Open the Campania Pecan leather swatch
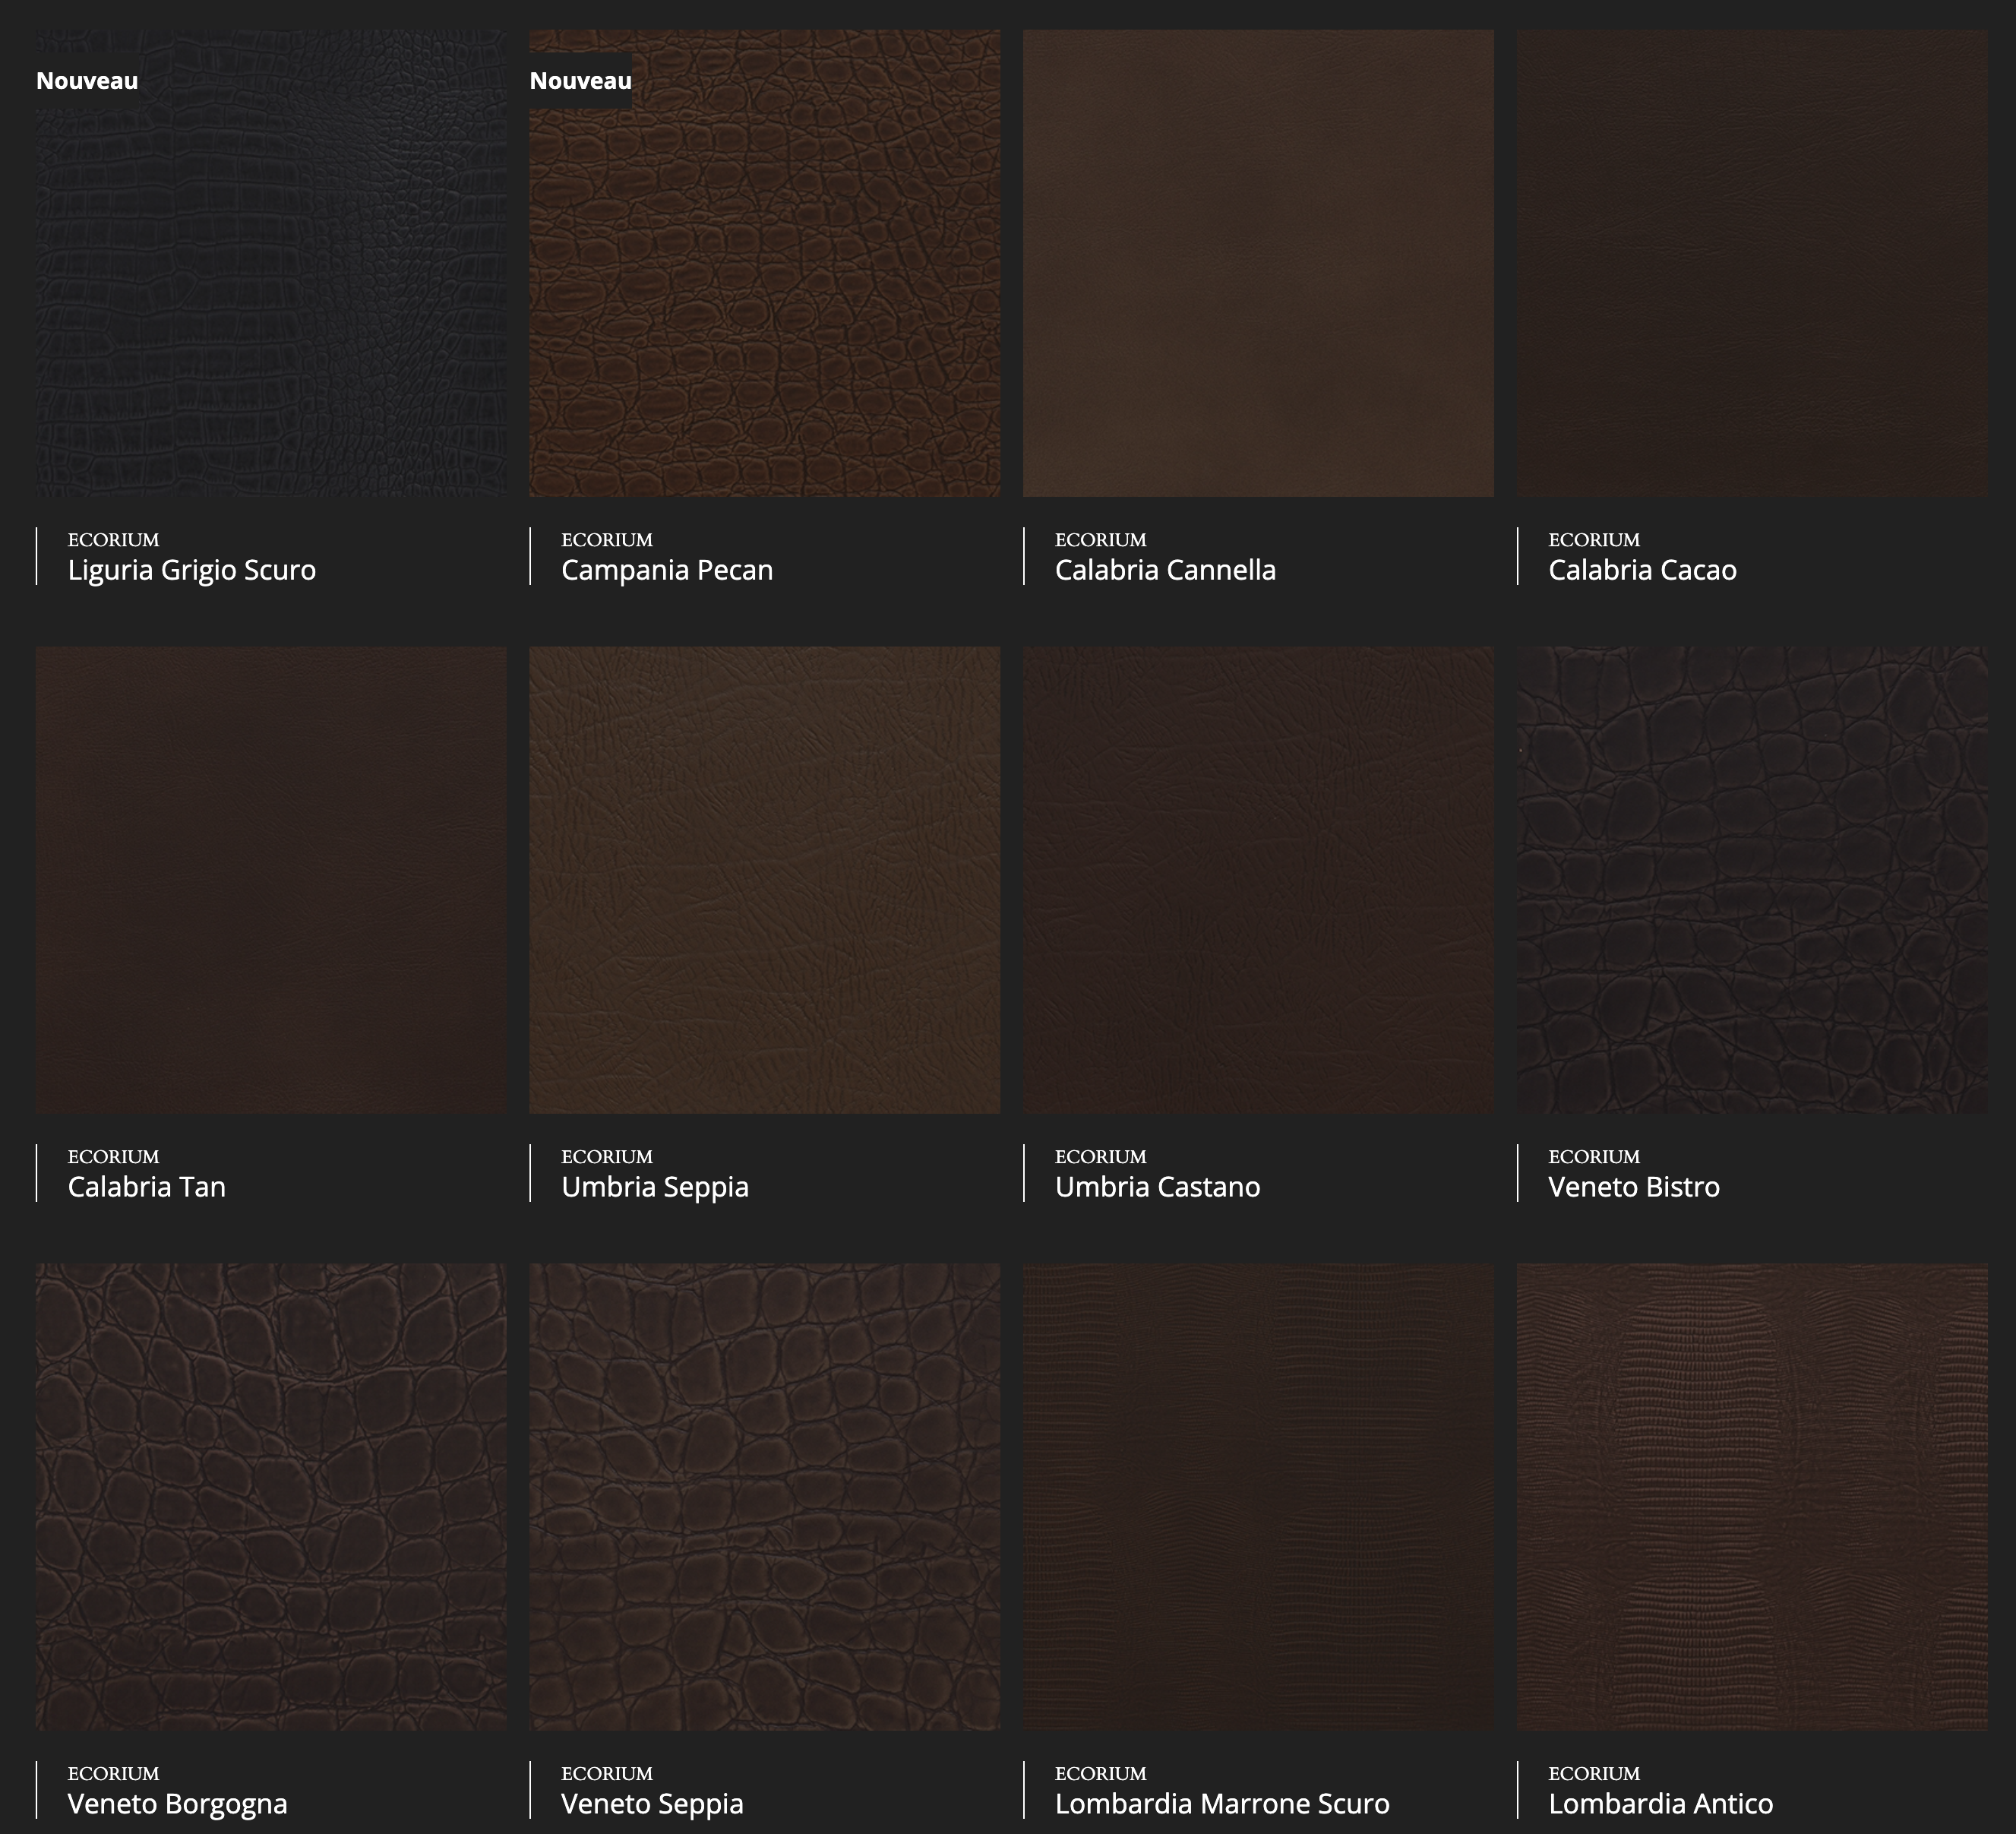Image resolution: width=2016 pixels, height=1834 pixels. tap(764, 280)
